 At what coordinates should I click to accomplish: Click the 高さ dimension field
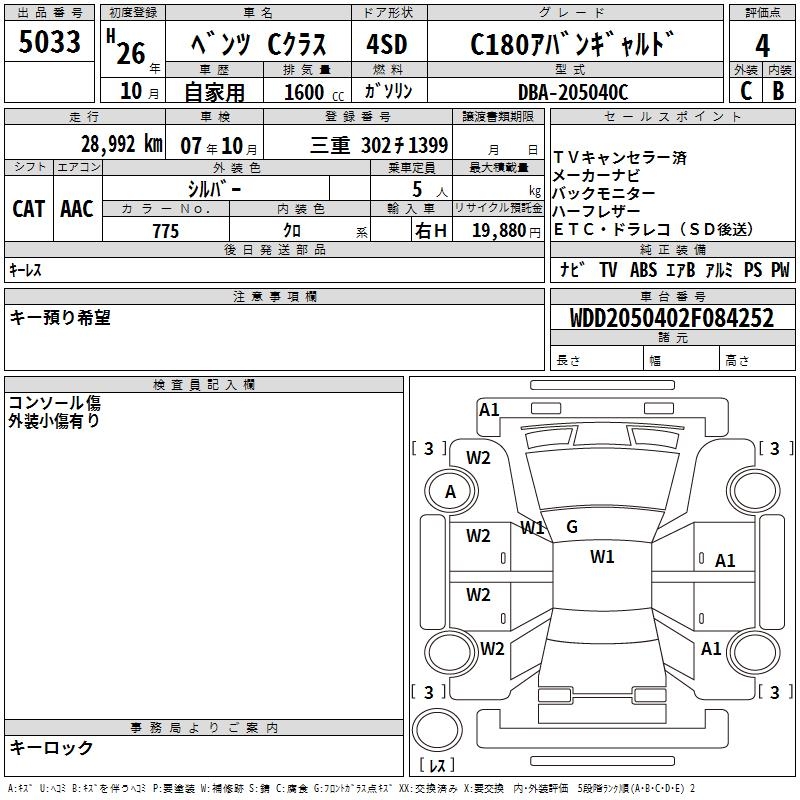(758, 360)
